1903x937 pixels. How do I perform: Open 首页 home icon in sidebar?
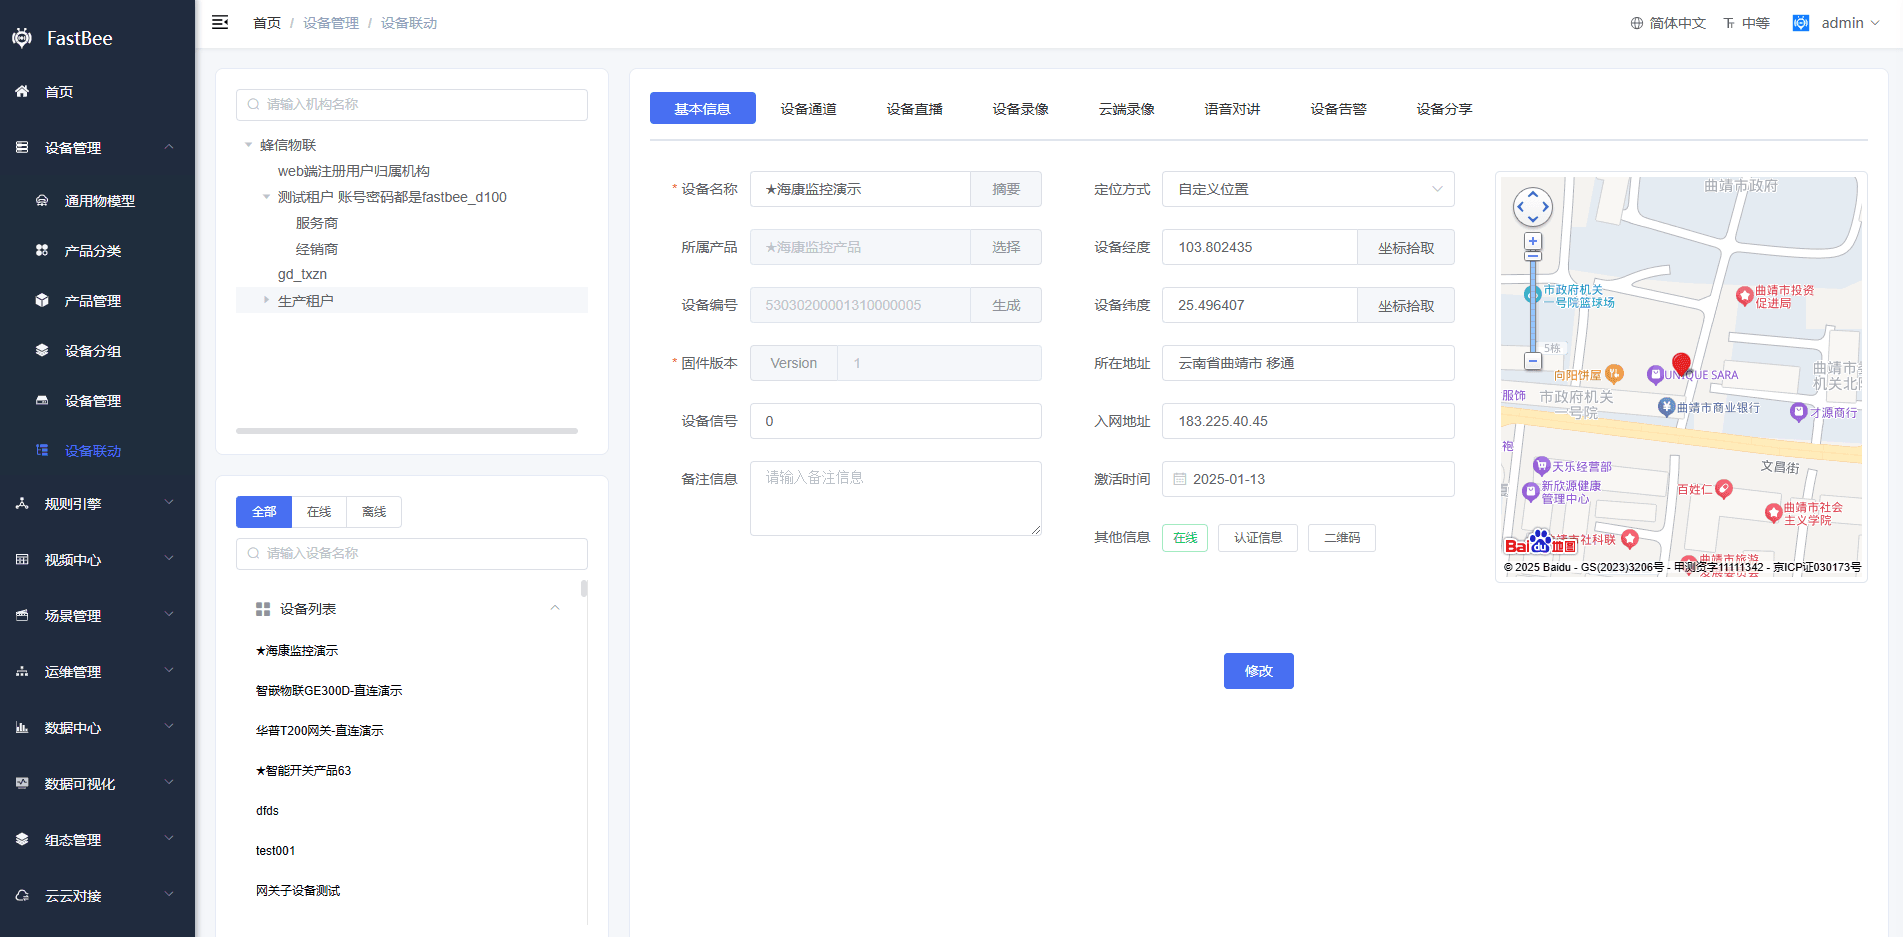coord(22,91)
